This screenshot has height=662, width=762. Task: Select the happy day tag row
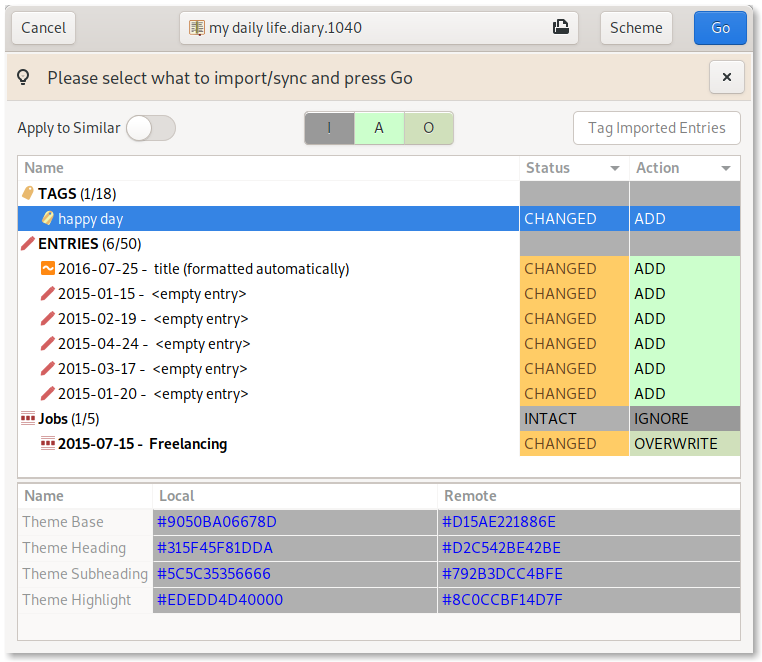tap(268, 218)
